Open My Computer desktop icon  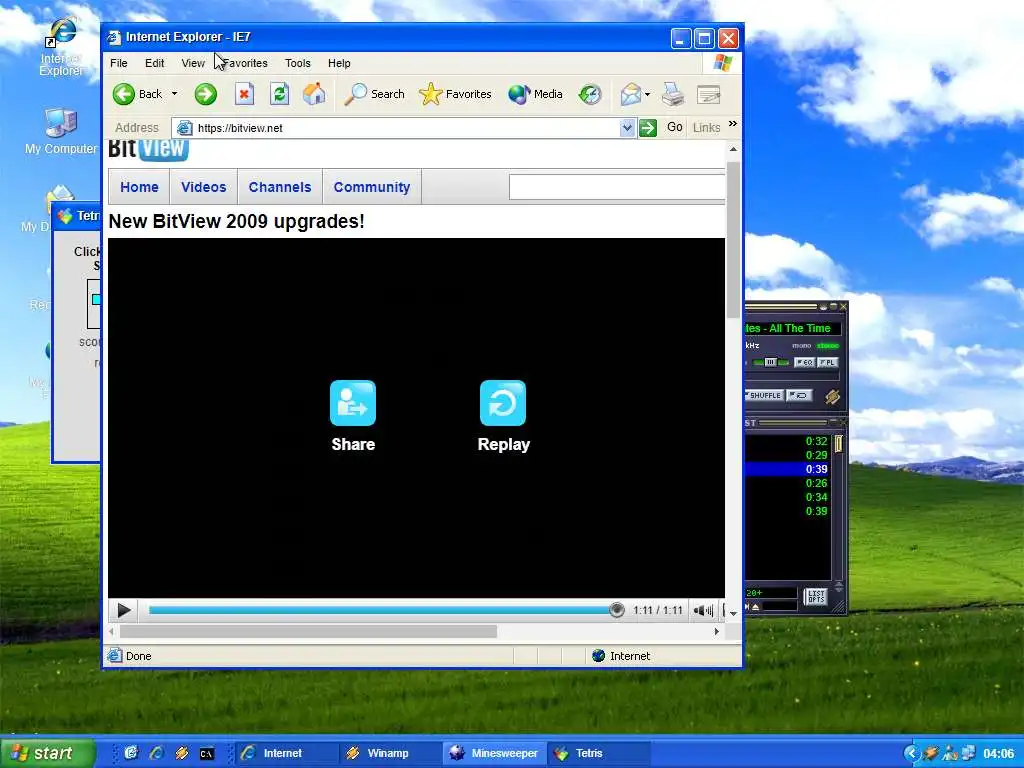(61, 132)
